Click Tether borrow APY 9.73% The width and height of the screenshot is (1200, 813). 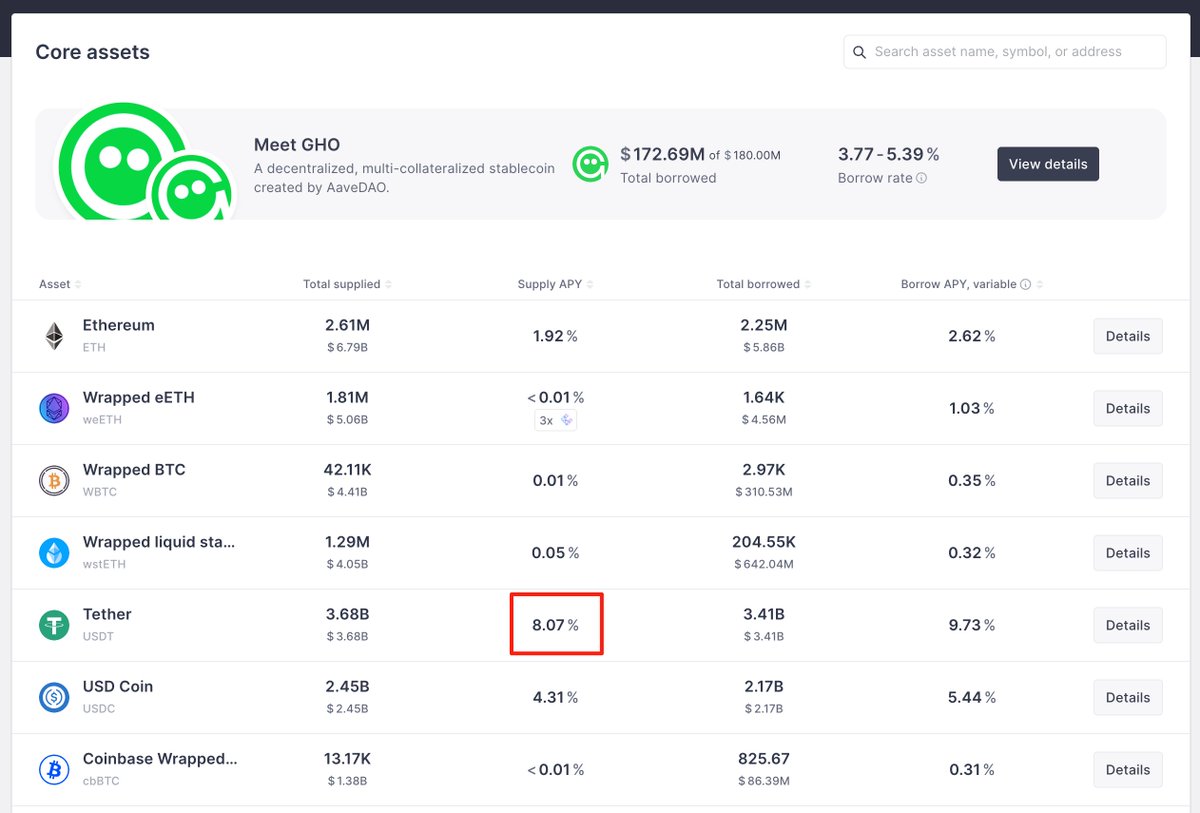972,625
